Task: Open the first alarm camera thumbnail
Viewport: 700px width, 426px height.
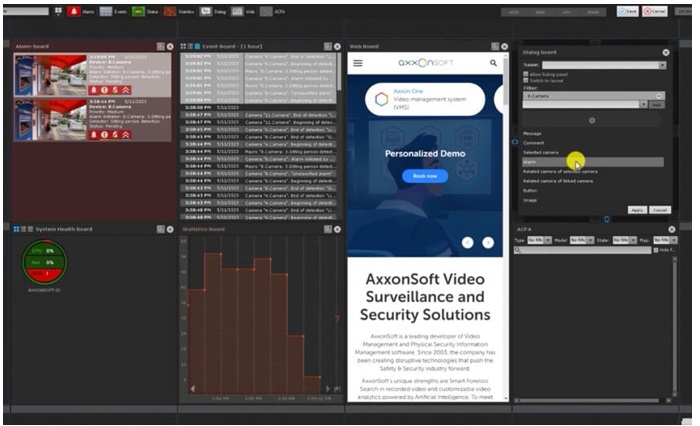Action: [x=50, y=75]
